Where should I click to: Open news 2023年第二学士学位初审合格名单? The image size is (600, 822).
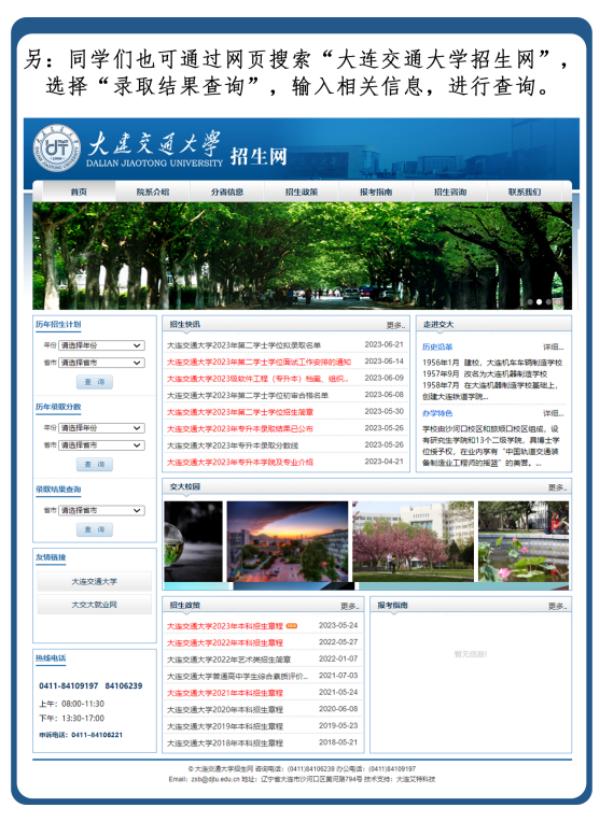(x=247, y=395)
